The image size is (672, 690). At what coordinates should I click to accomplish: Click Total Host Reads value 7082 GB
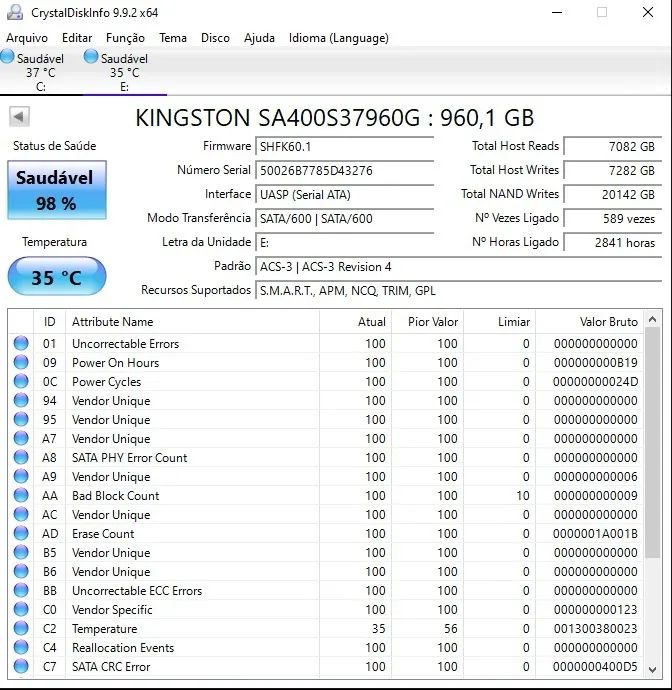613,147
